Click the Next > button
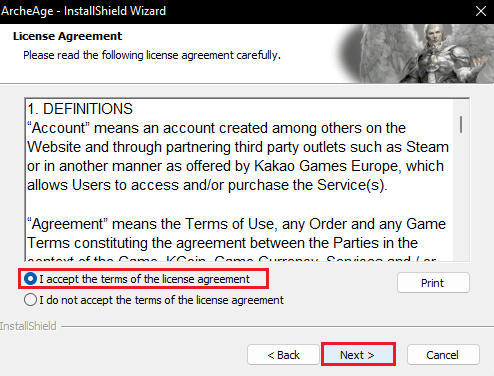 pyautogui.click(x=358, y=355)
